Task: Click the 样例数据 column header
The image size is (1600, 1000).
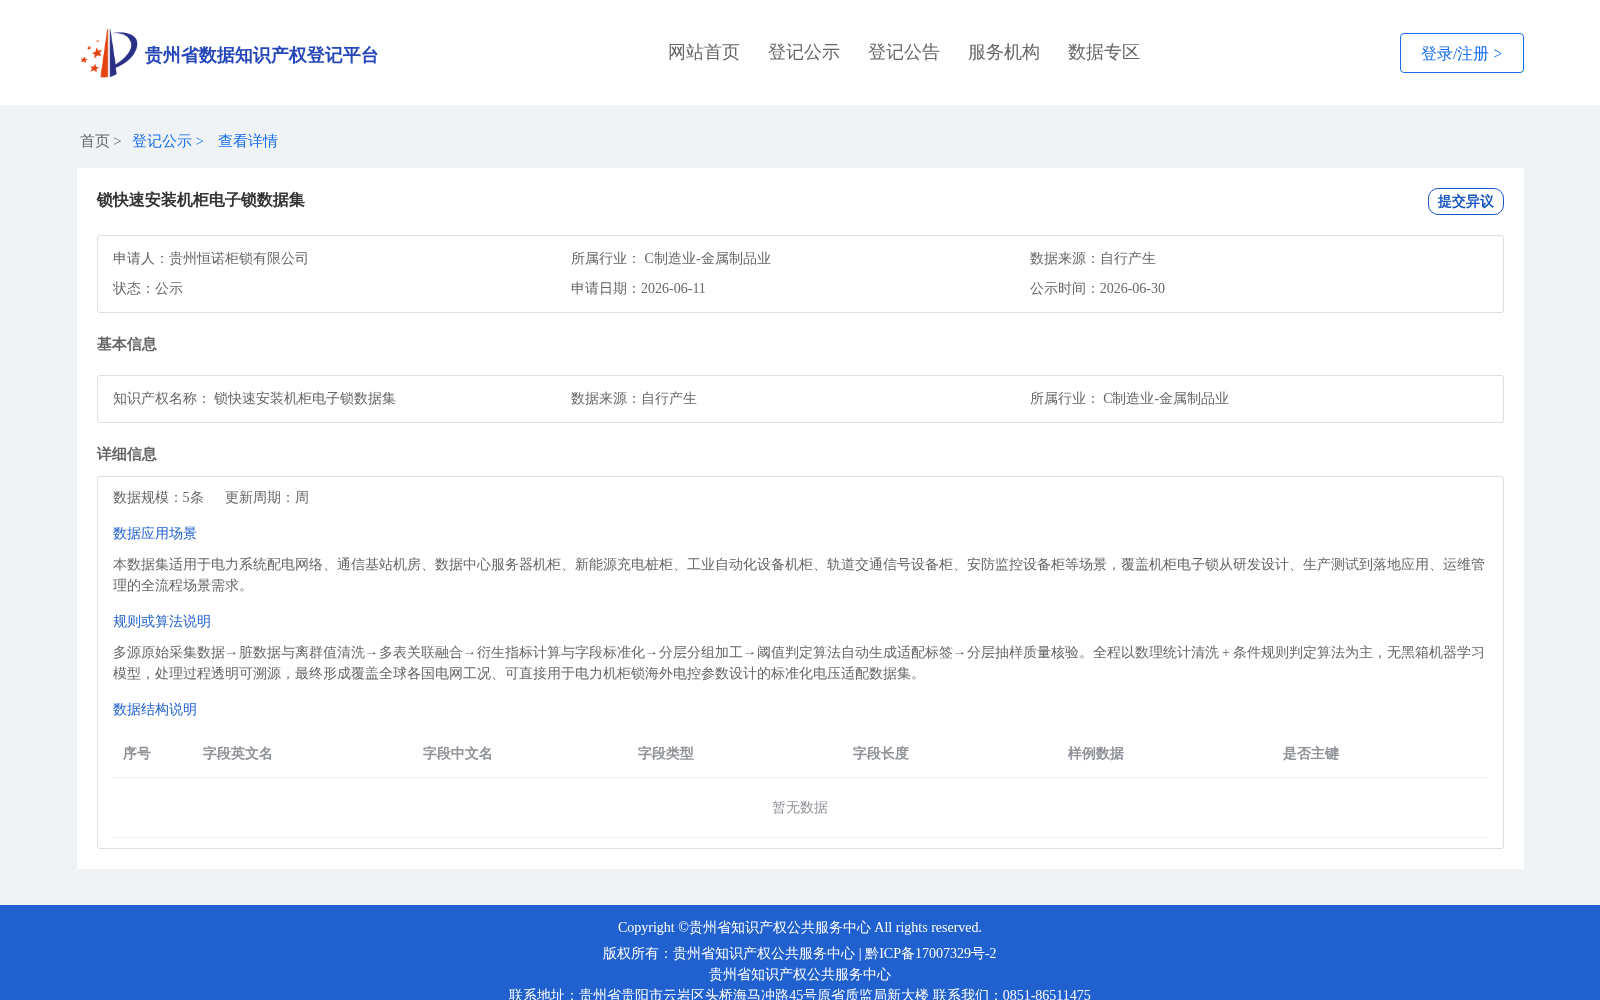Action: click(1096, 753)
